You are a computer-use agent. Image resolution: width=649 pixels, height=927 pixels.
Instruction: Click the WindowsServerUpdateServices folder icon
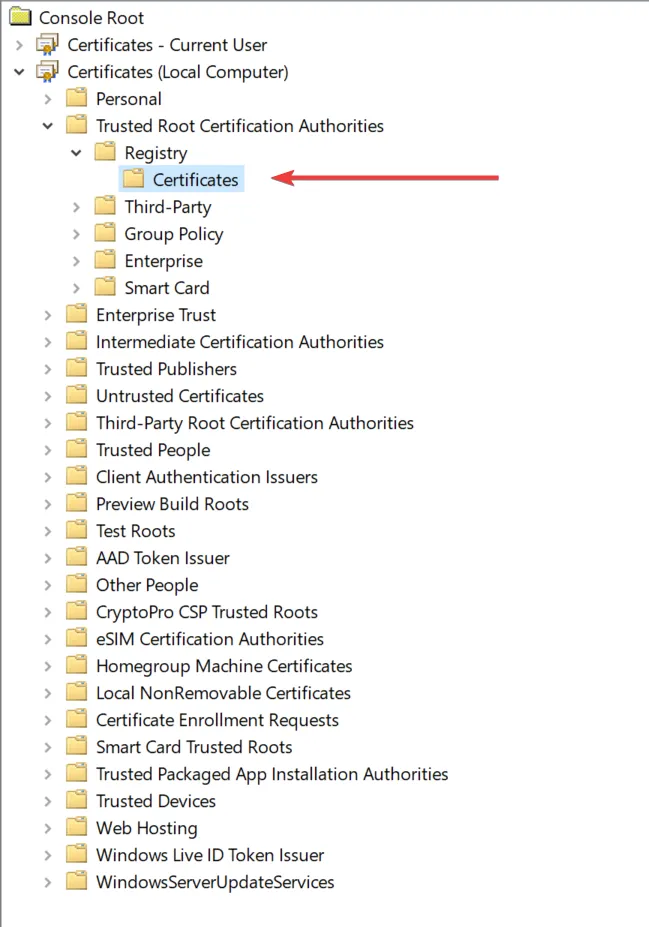point(76,881)
